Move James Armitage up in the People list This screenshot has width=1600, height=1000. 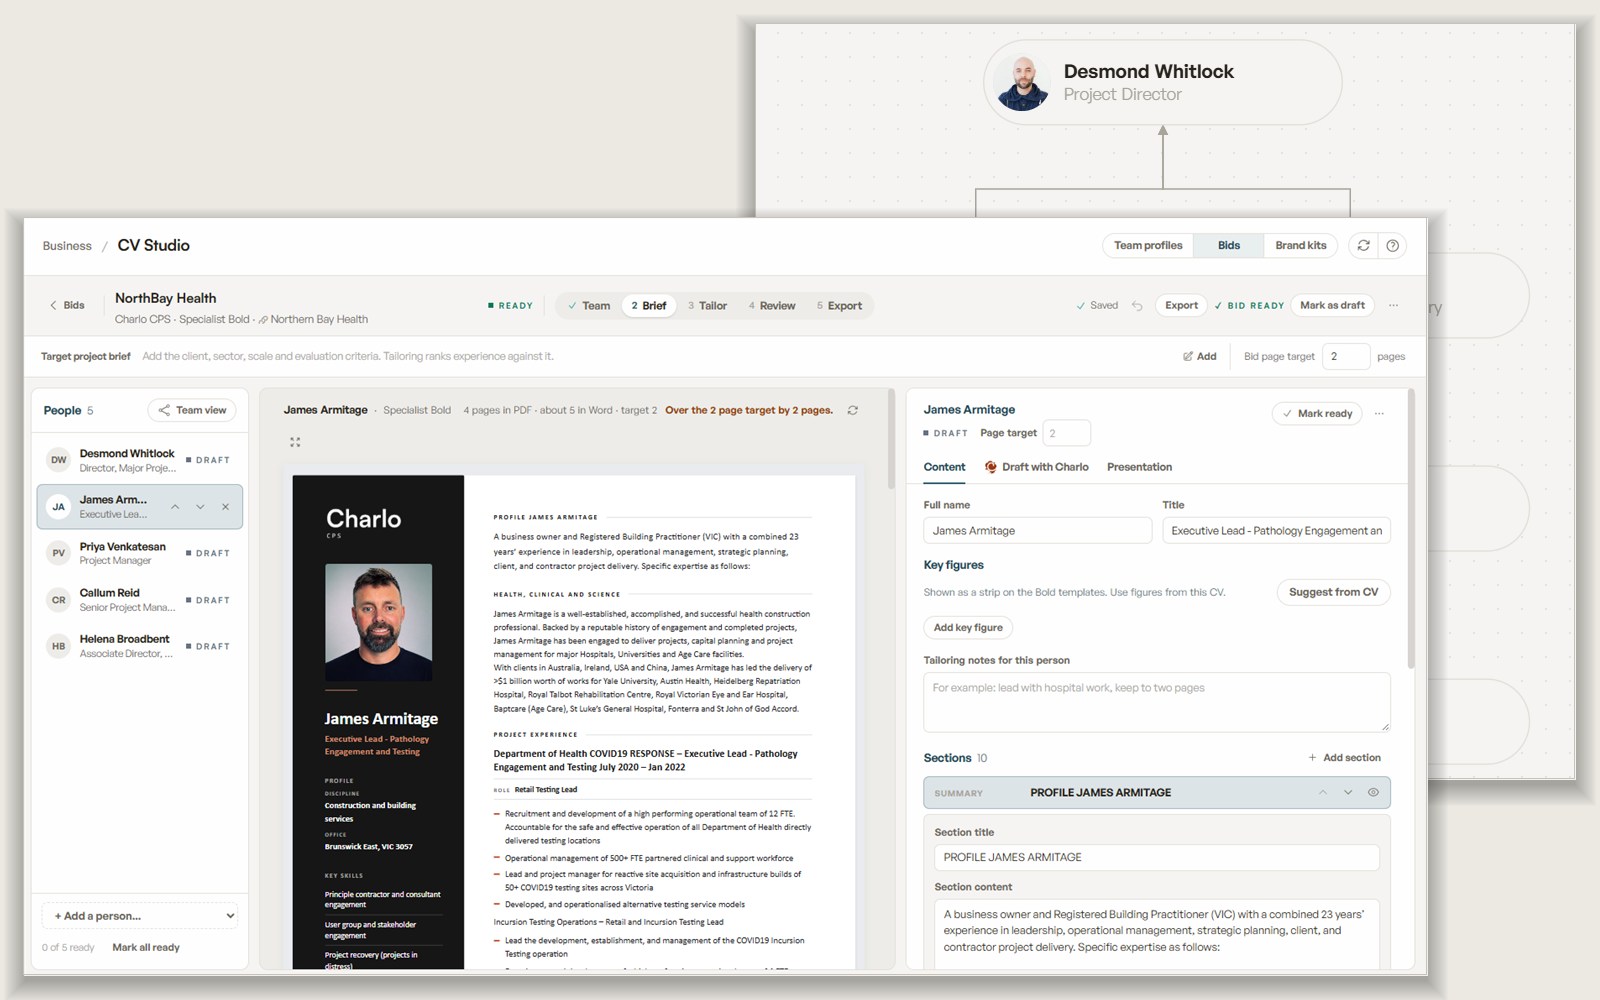175,507
